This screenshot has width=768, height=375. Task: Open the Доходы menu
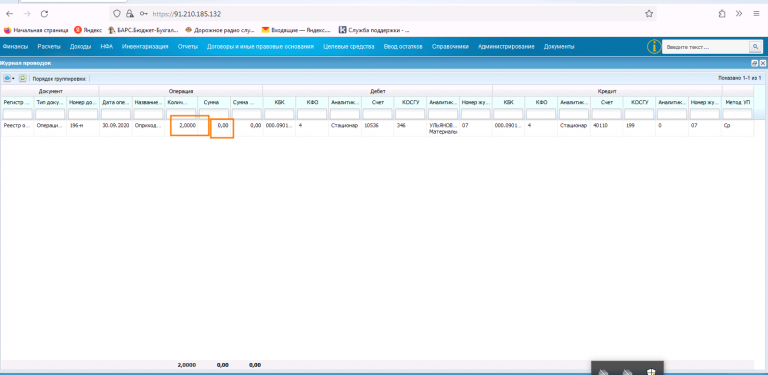[80, 47]
